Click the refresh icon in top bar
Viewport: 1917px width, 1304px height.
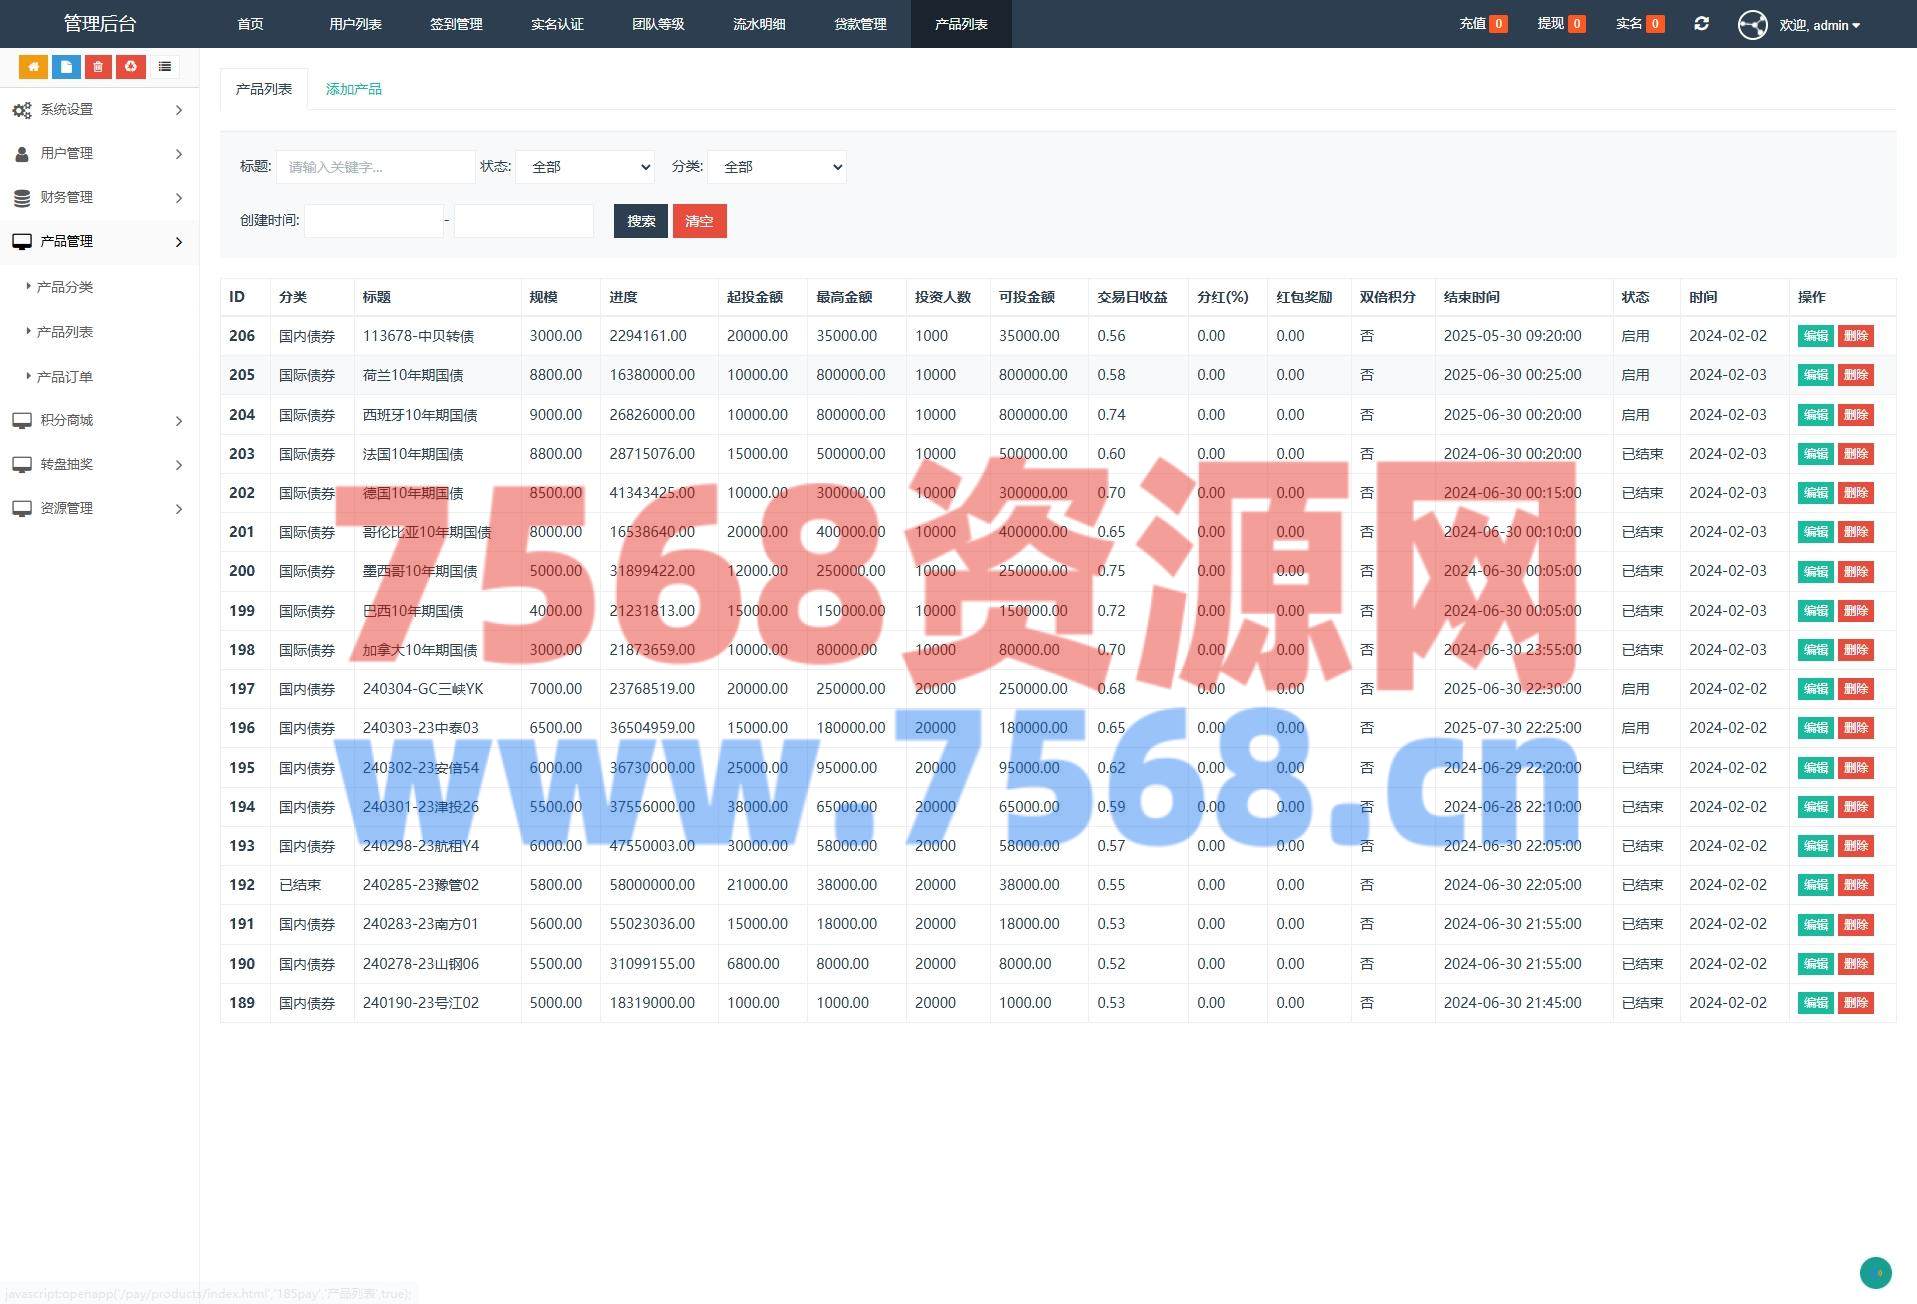pos(1701,24)
